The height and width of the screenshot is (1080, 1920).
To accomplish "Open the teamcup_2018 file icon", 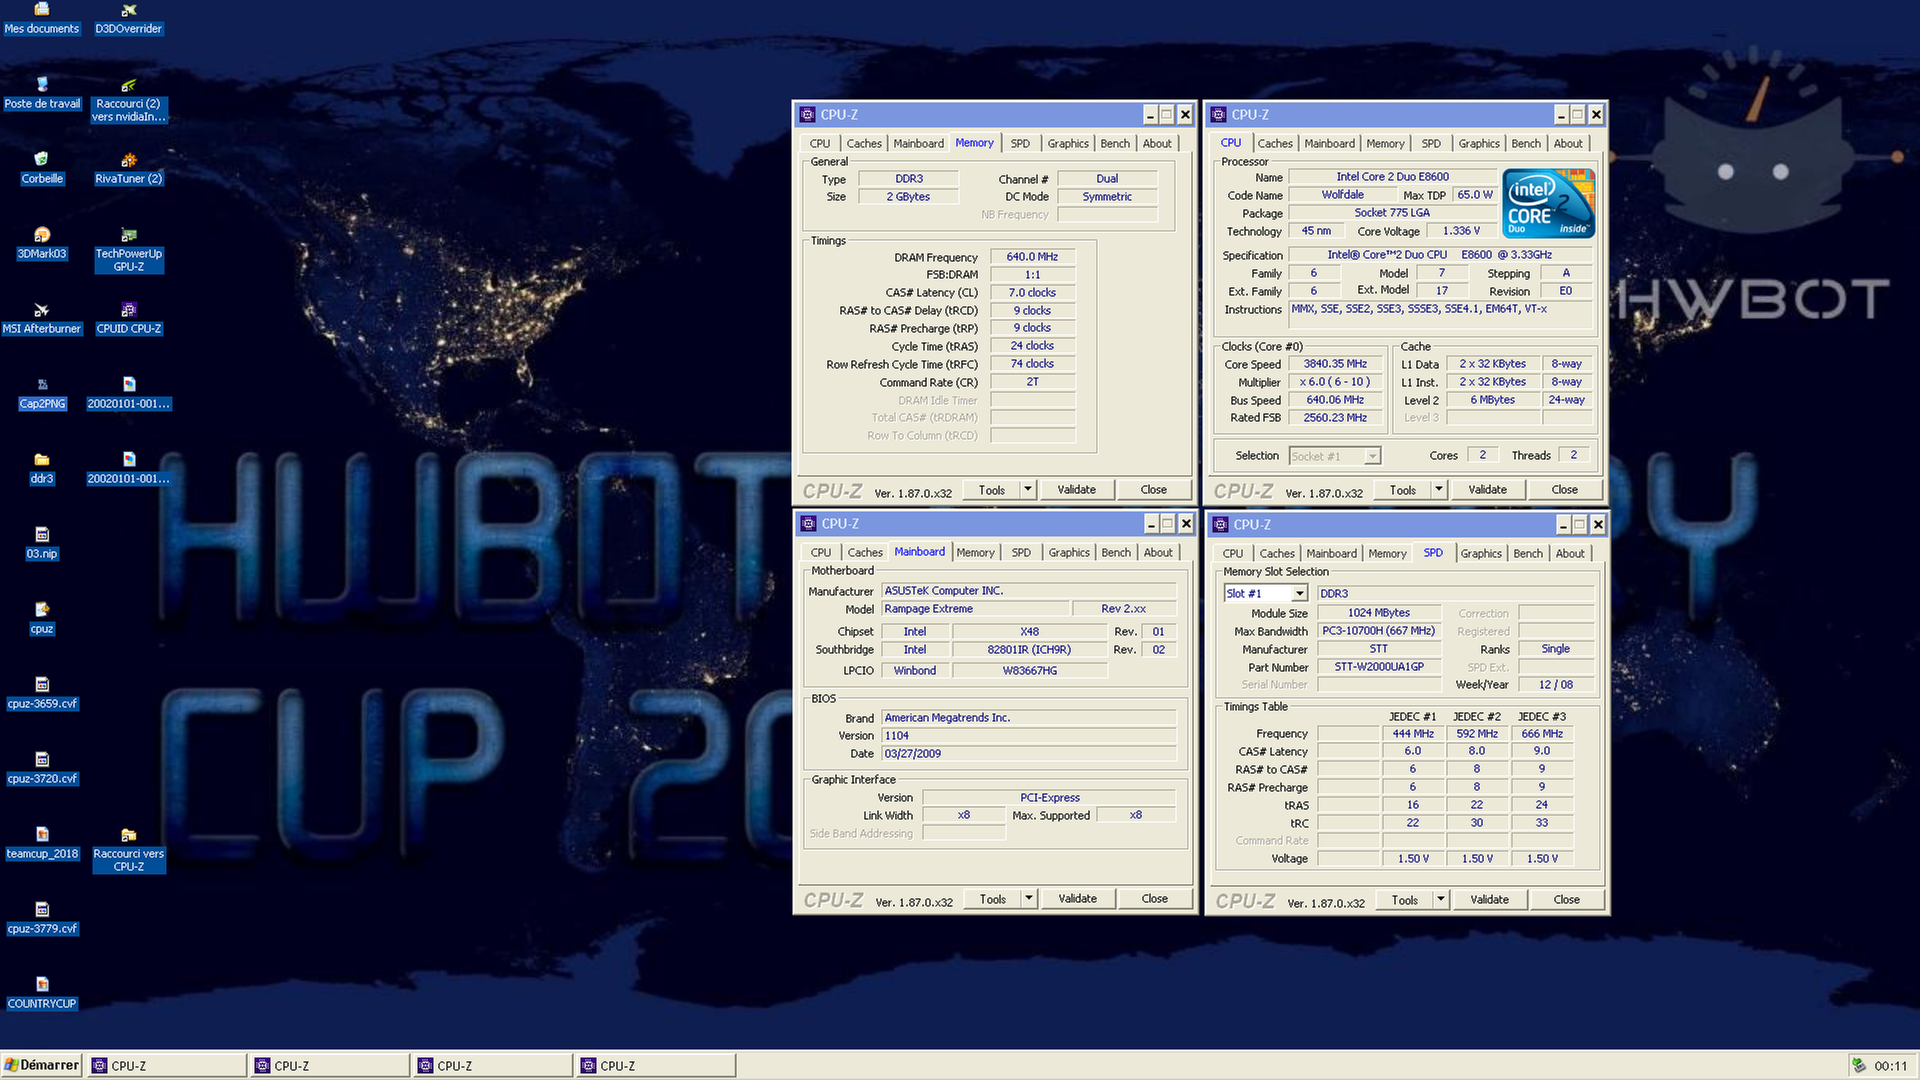I will pyautogui.click(x=41, y=843).
